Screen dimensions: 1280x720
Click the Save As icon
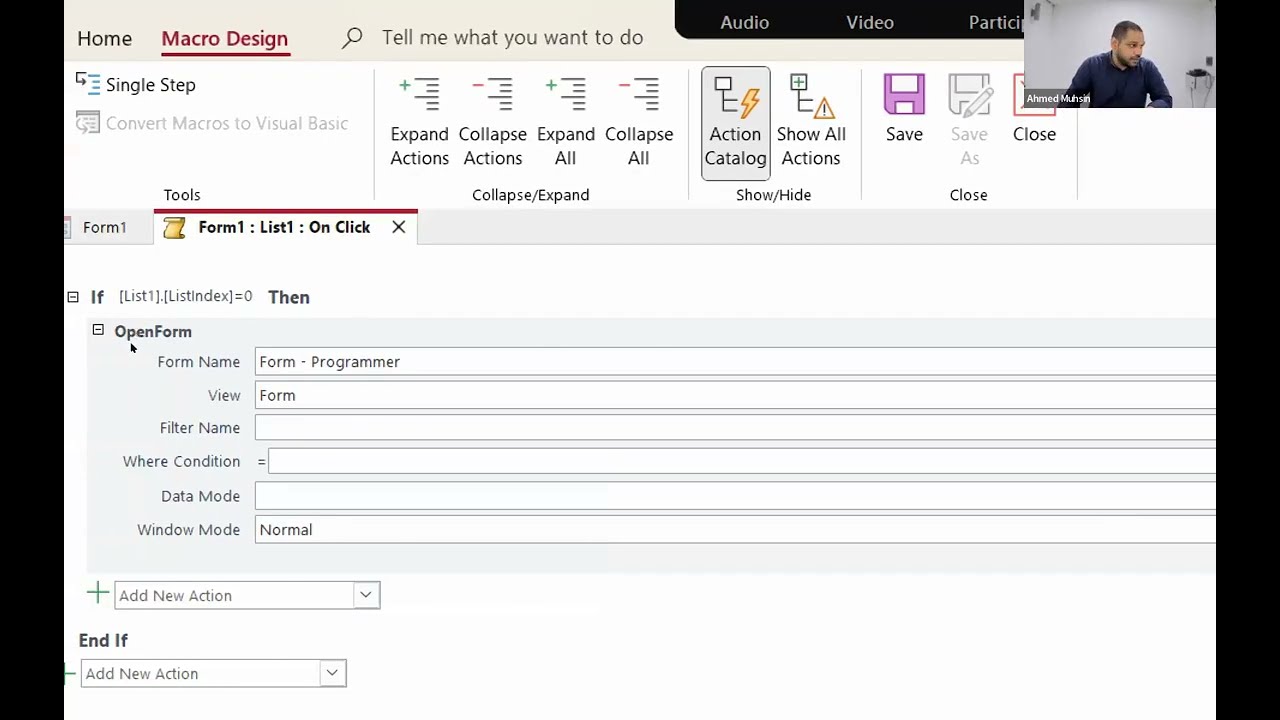pyautogui.click(x=969, y=96)
